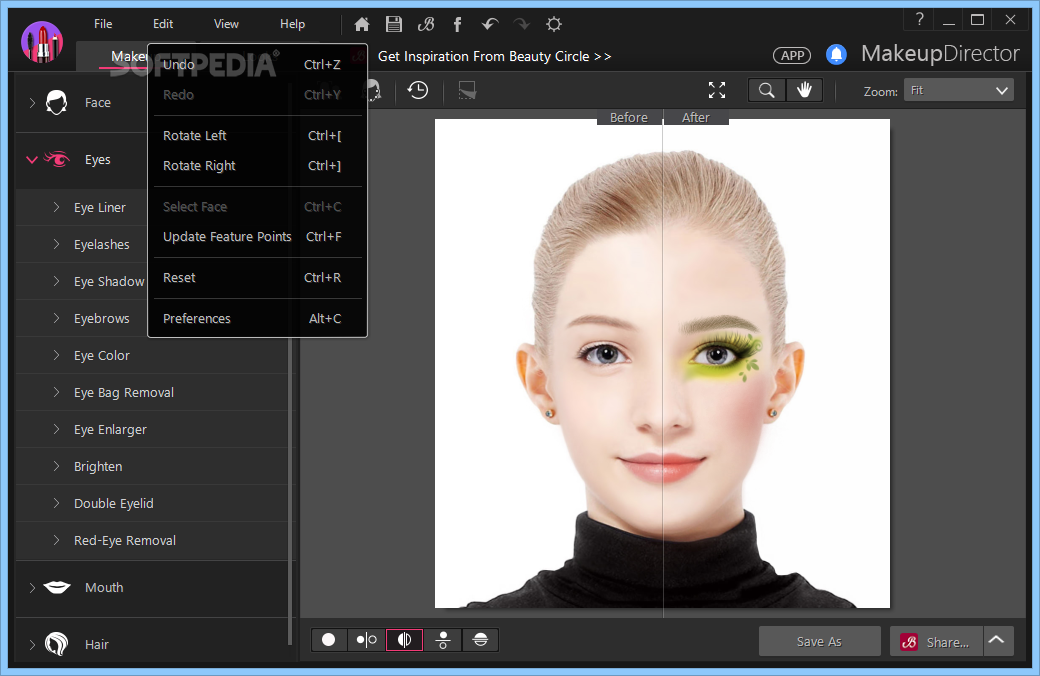Expand the Eye Shadow option

[109, 282]
